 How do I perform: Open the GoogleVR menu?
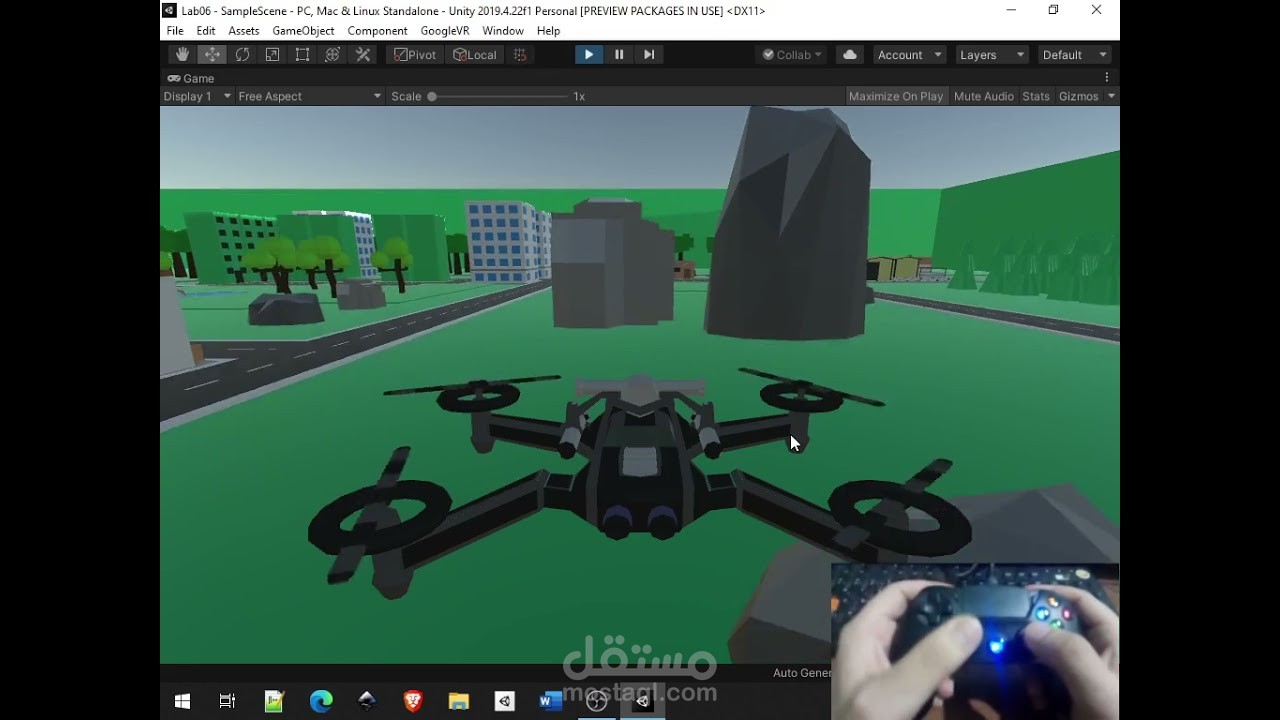click(x=444, y=30)
